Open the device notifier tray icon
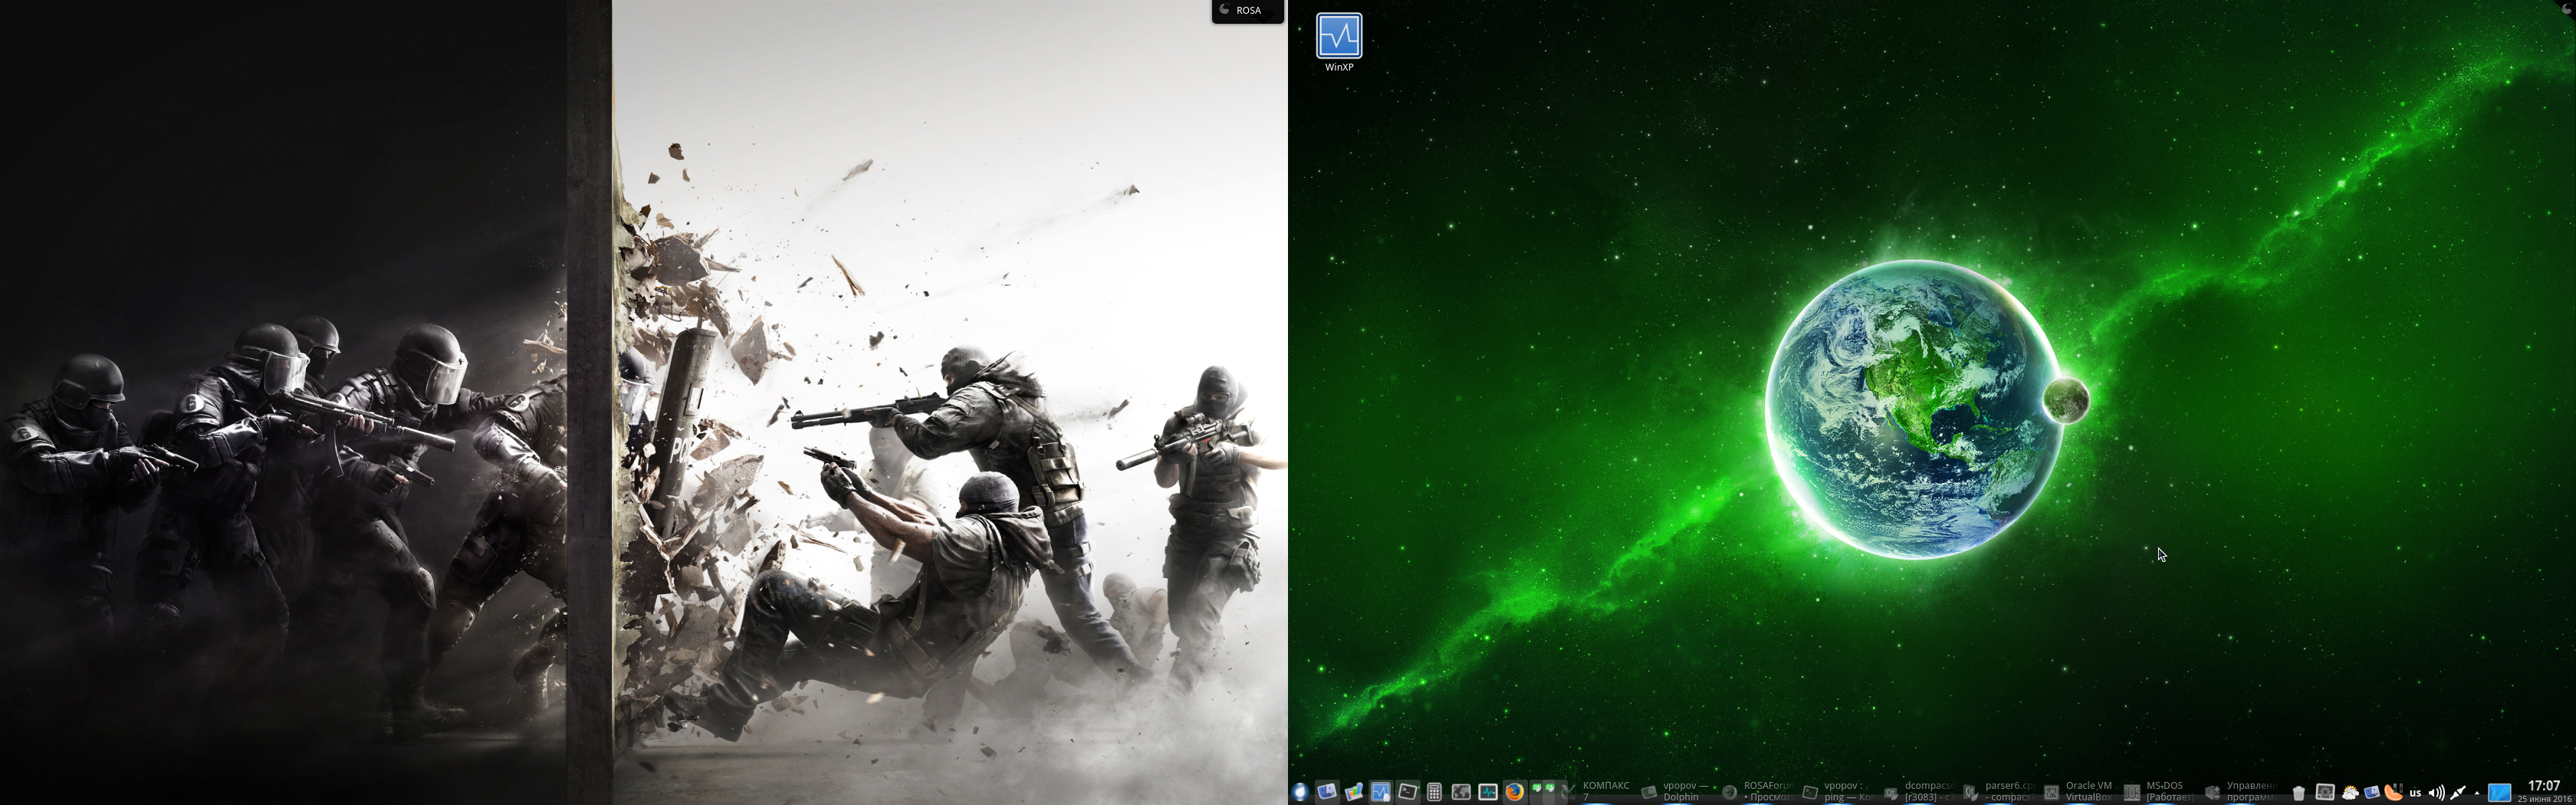The height and width of the screenshot is (805, 2576). point(2371,793)
